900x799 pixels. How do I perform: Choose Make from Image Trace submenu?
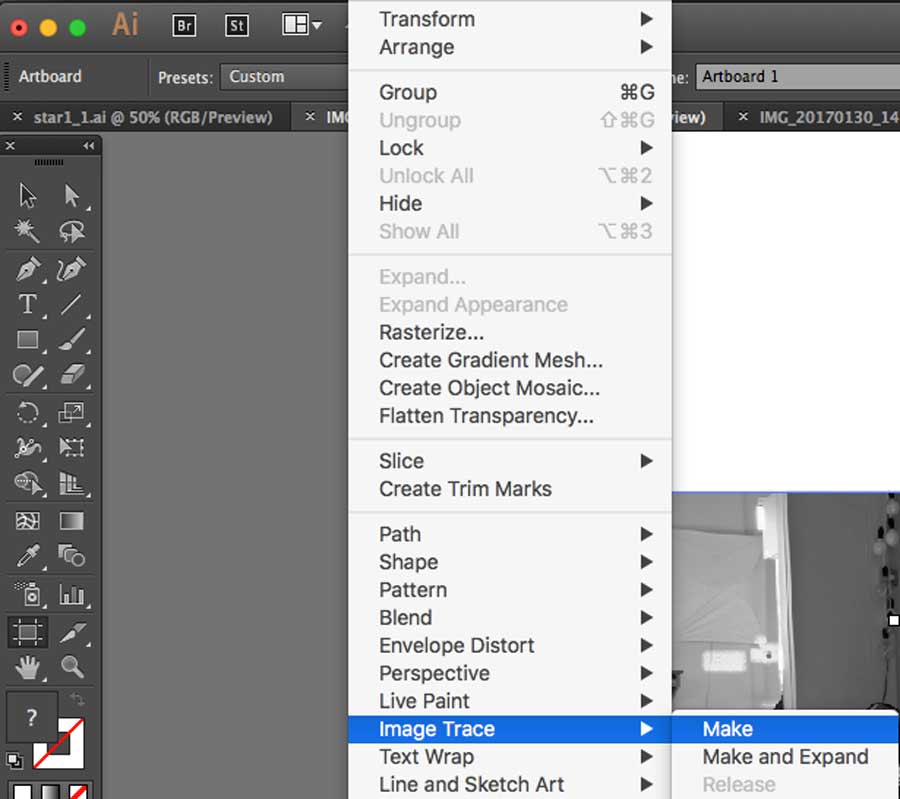(x=728, y=729)
